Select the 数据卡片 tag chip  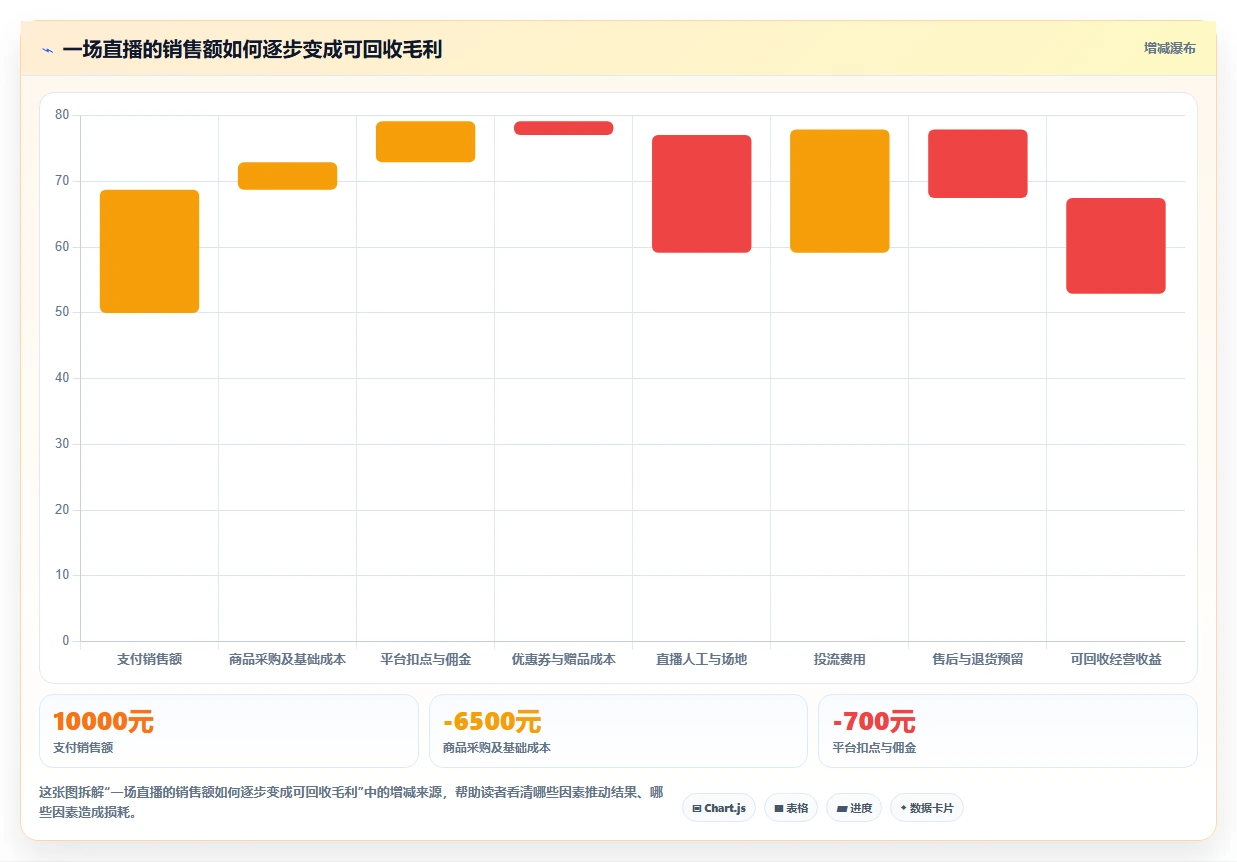[926, 808]
